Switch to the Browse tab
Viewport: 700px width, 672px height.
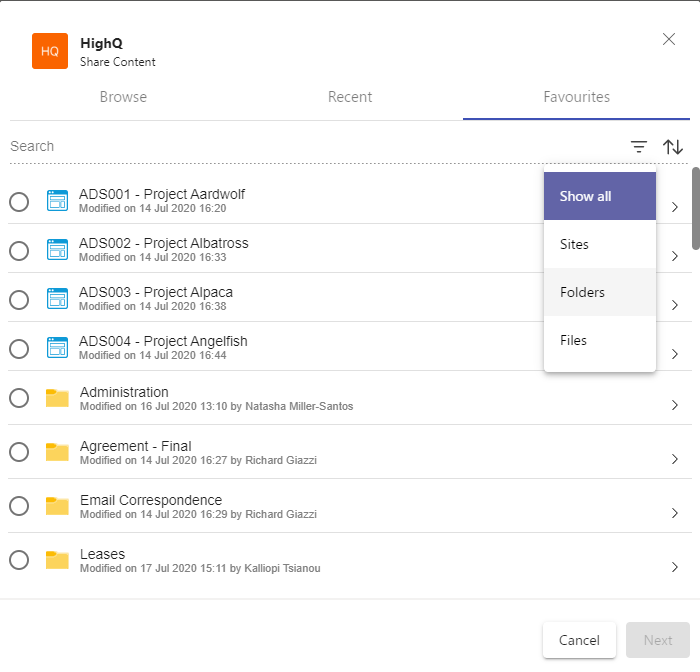123,97
